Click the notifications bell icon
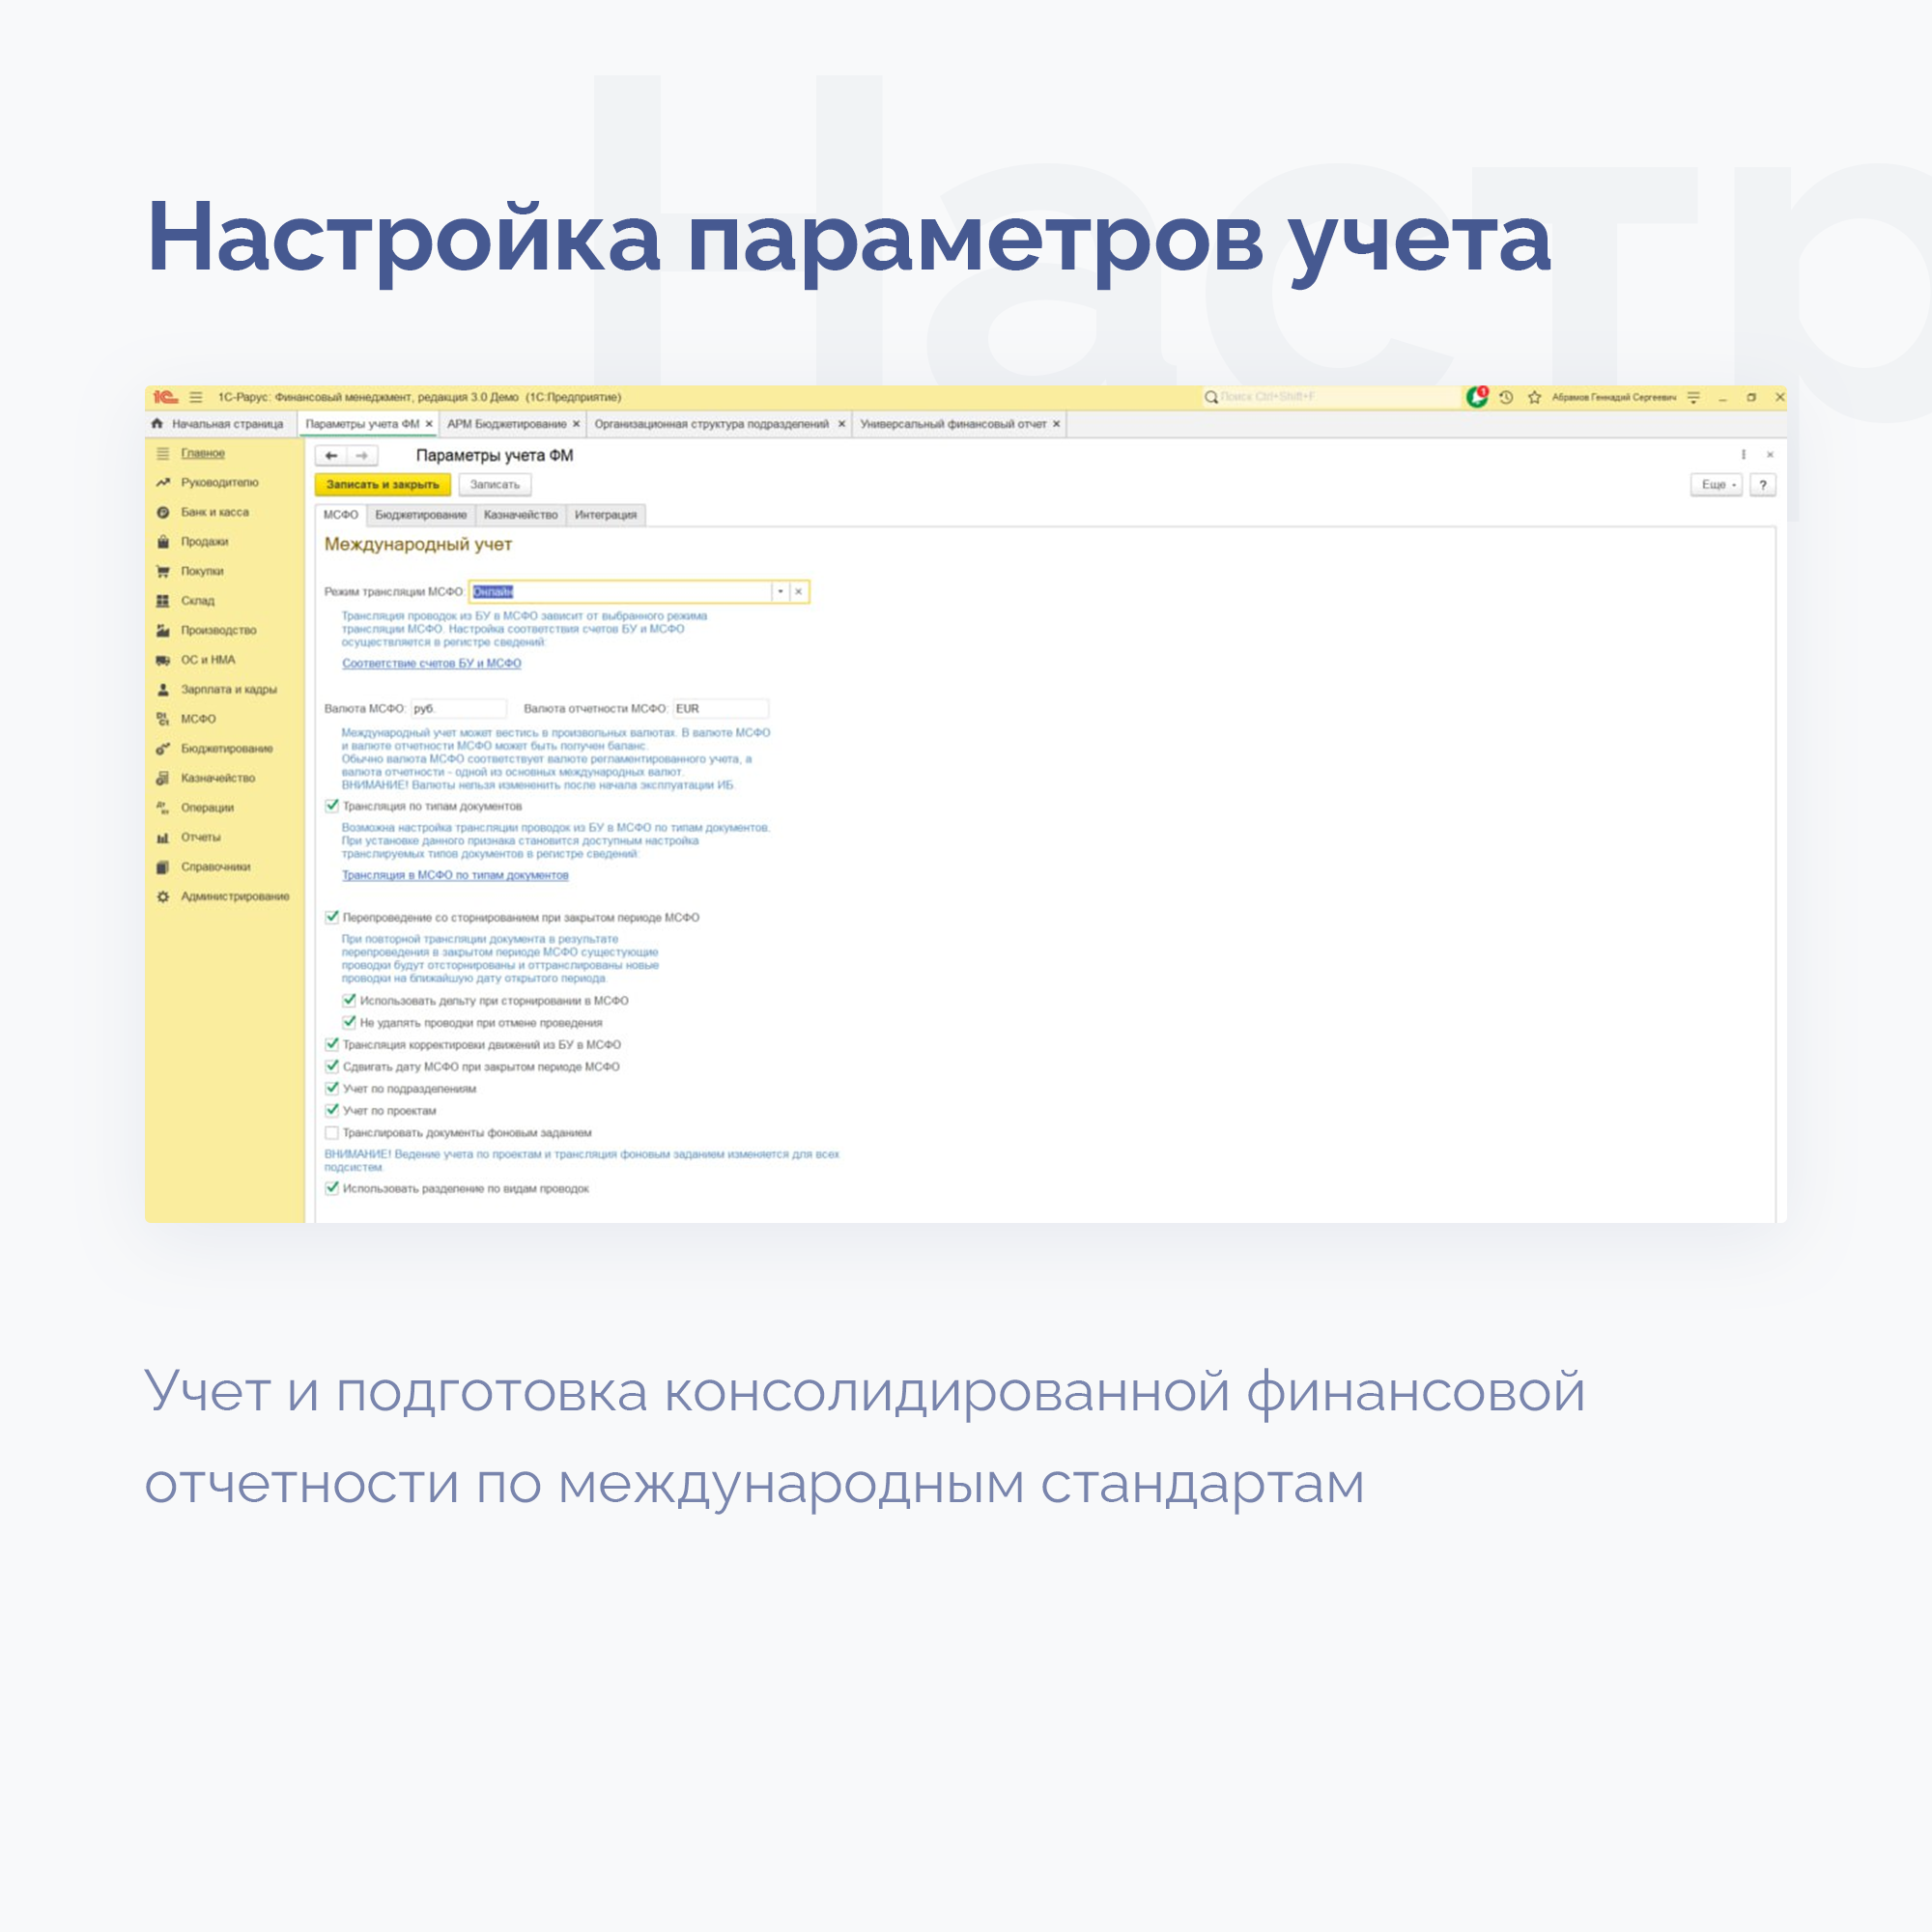 pyautogui.click(x=1476, y=397)
